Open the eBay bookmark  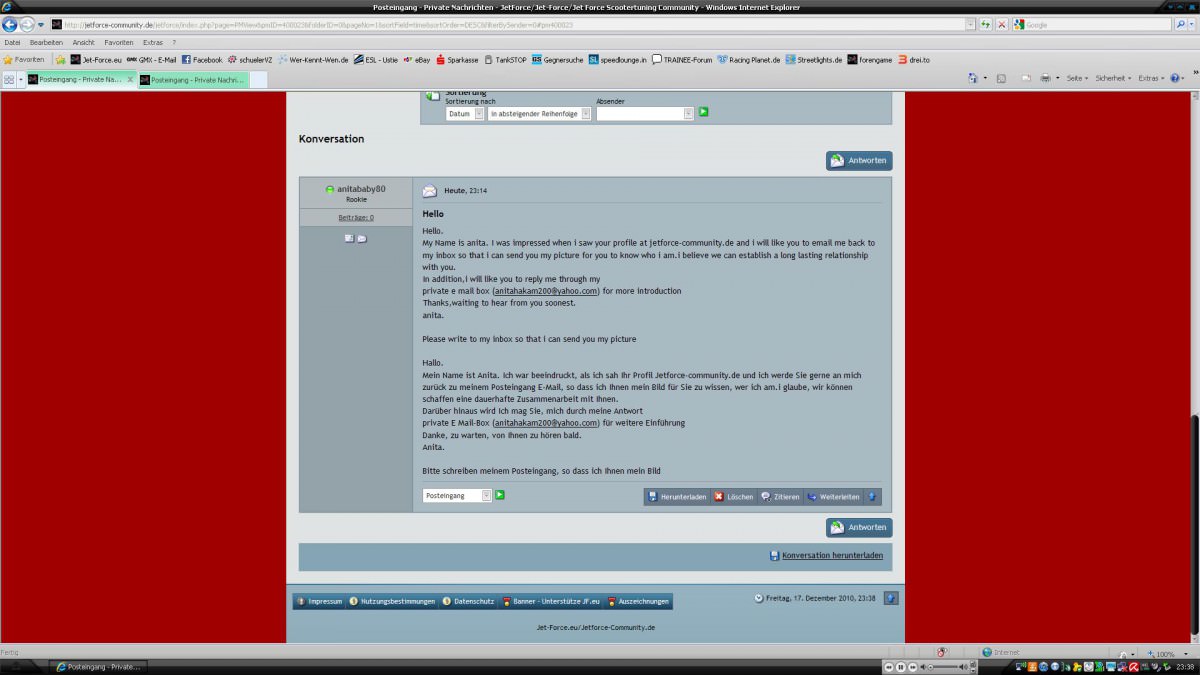pyautogui.click(x=417, y=60)
